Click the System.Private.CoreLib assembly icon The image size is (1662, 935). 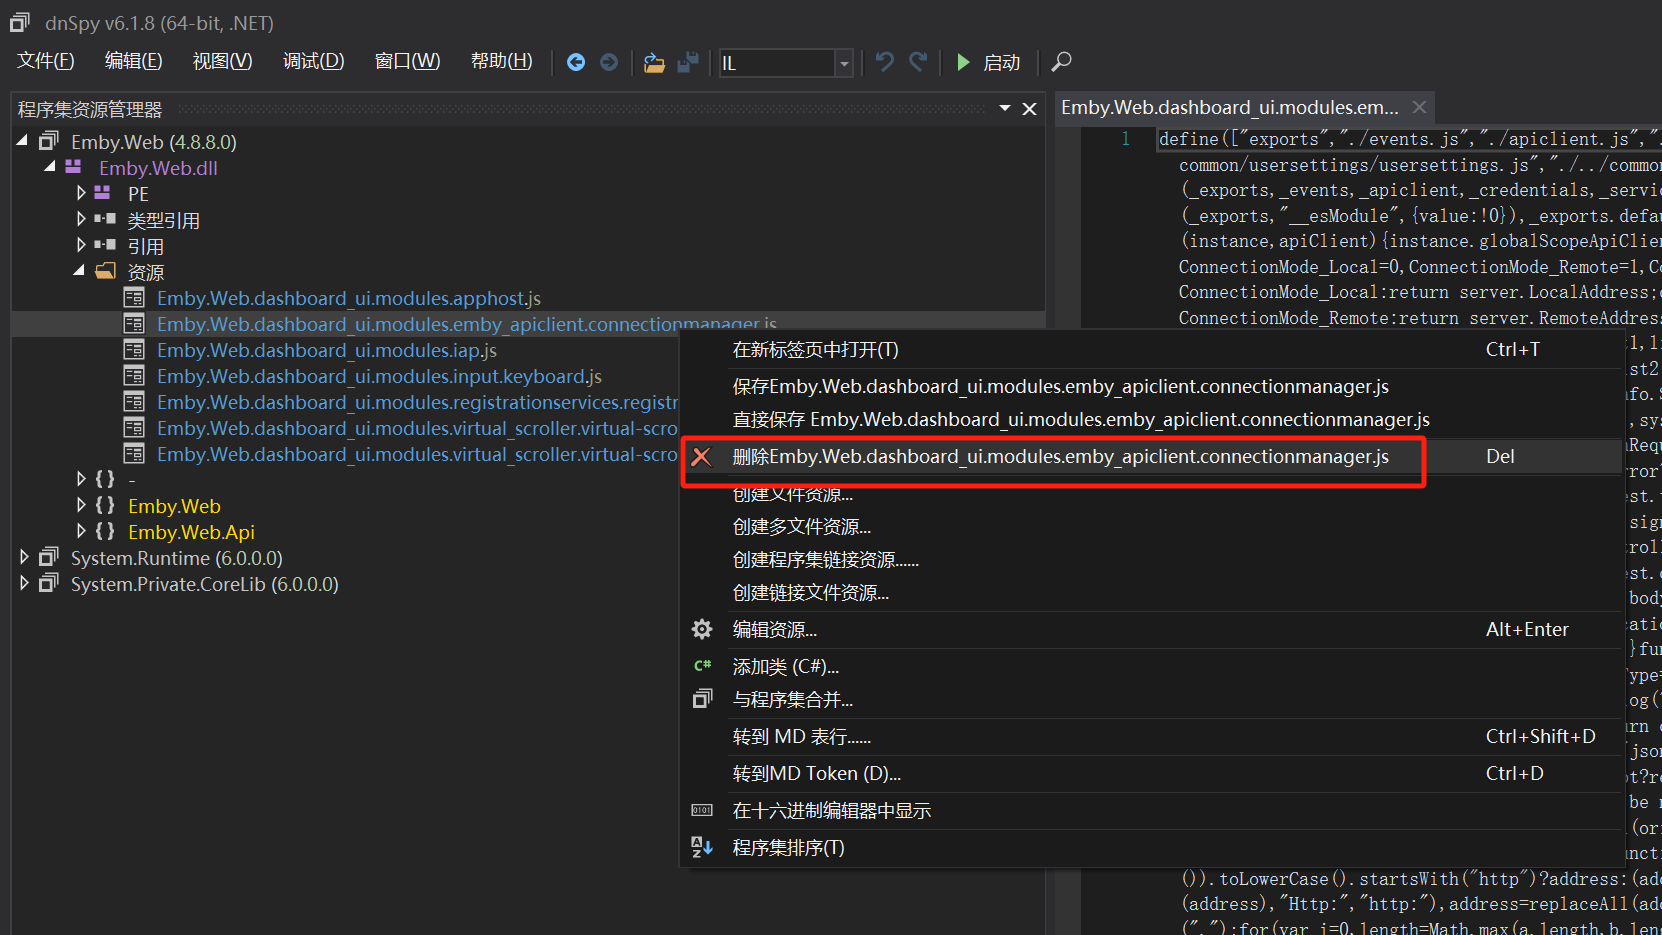pos(48,583)
